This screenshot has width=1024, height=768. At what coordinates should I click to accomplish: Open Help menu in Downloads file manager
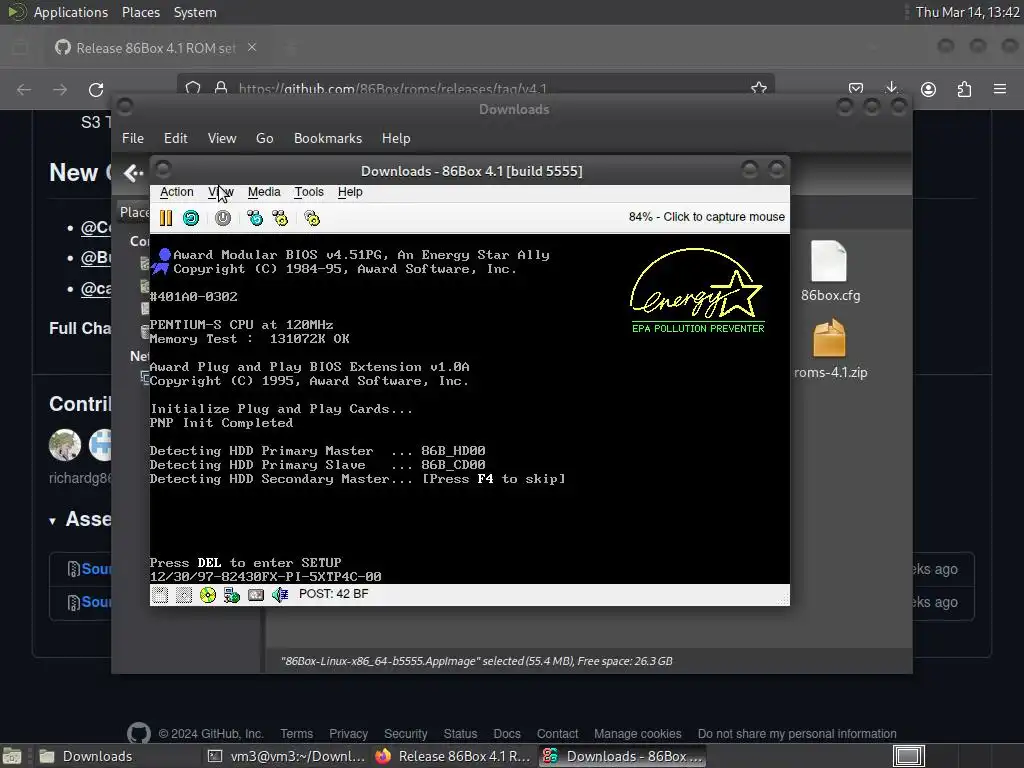pos(396,138)
